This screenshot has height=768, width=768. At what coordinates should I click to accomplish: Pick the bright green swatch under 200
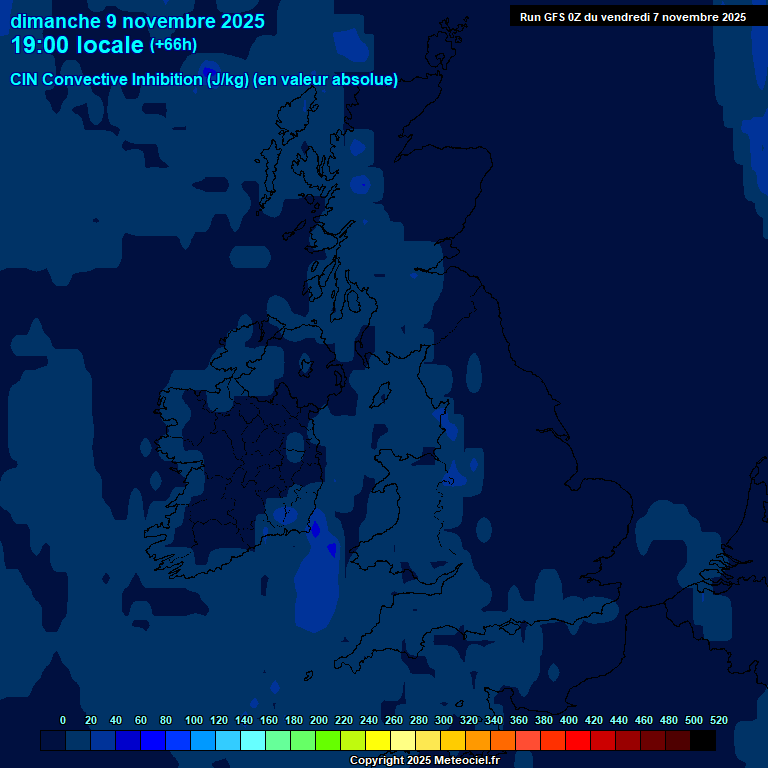[x=328, y=741]
